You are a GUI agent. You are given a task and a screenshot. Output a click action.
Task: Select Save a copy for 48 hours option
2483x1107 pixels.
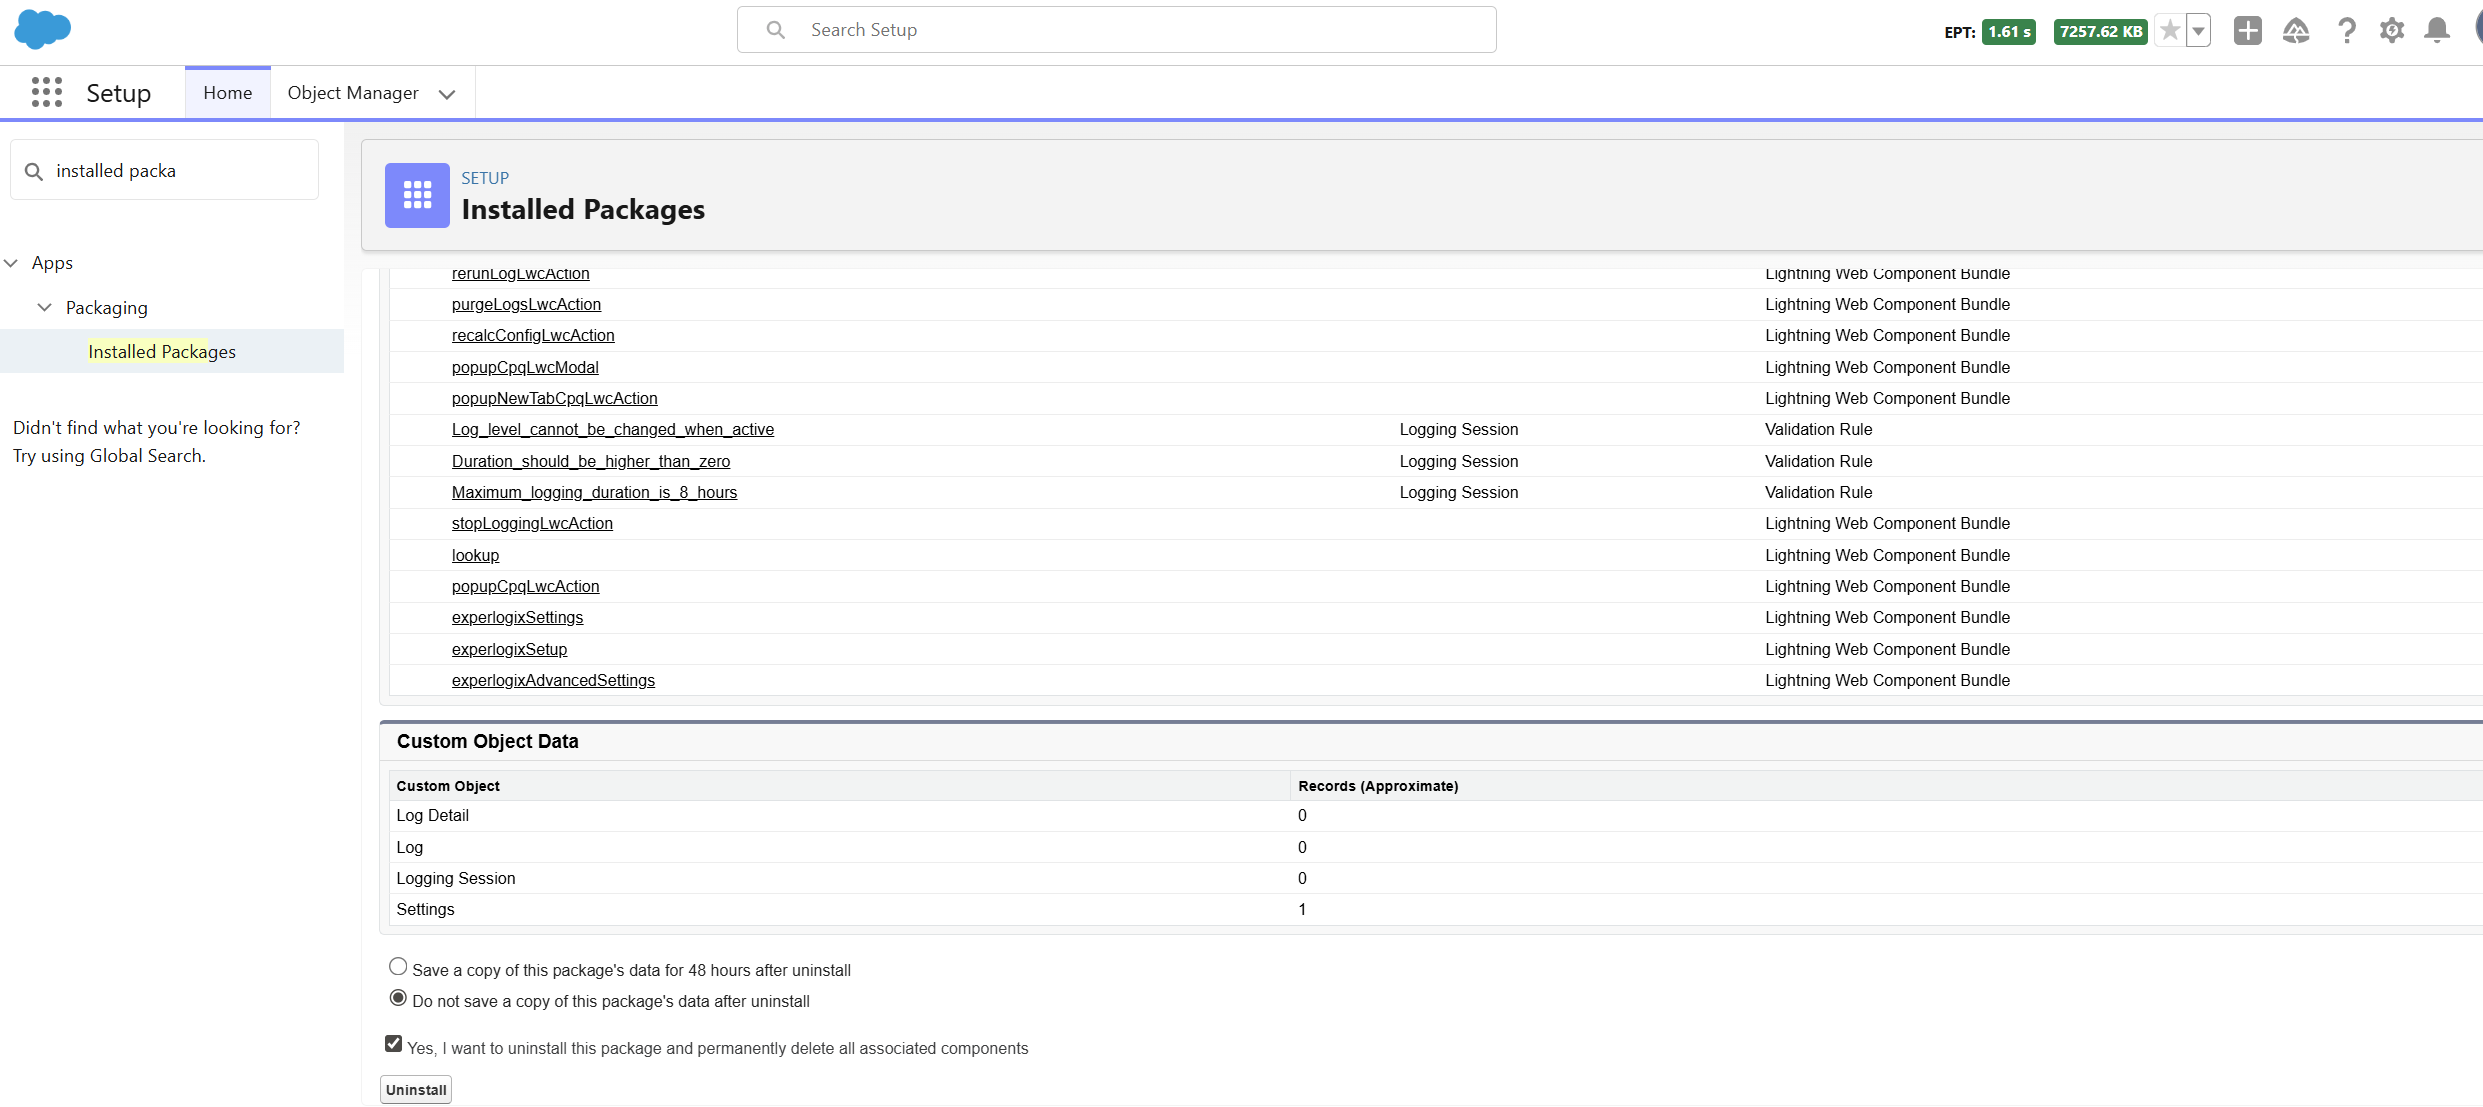[x=398, y=967]
